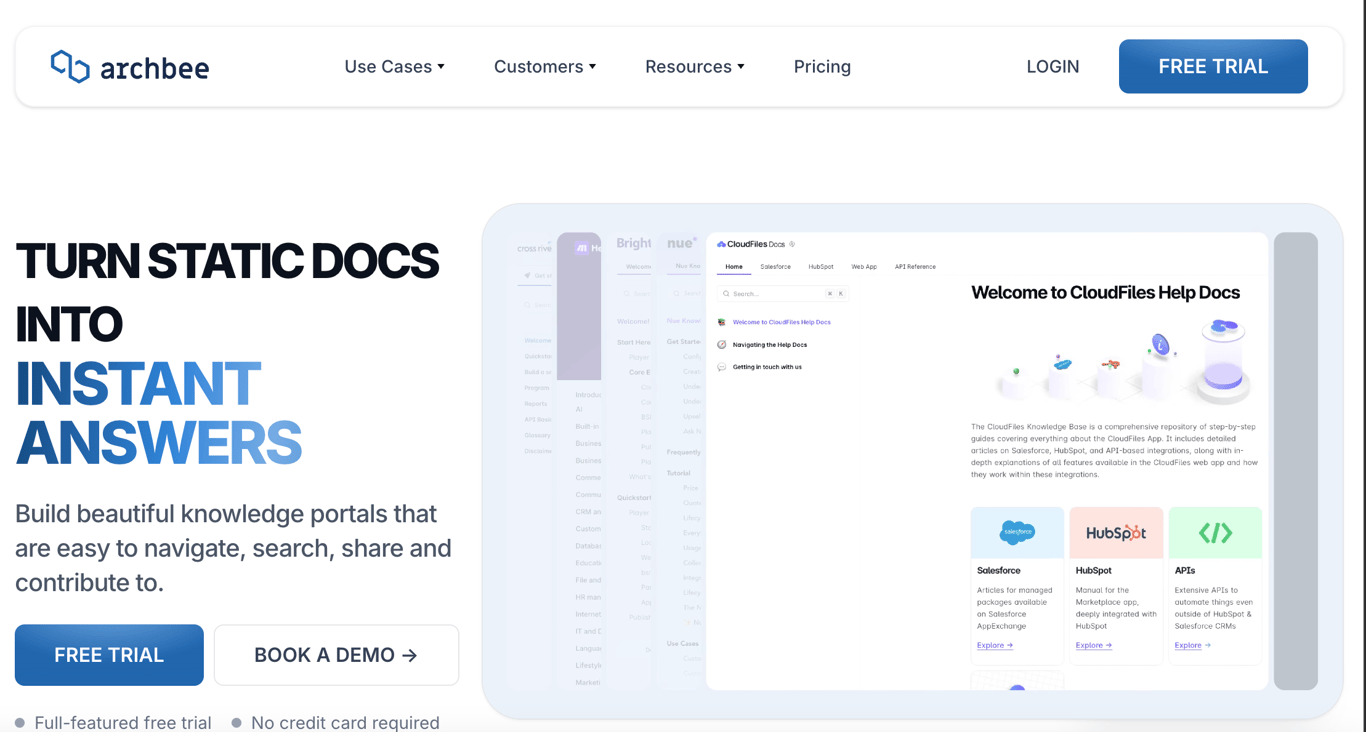Click the 'TURN STATIC DOCS' headline text
The height and width of the screenshot is (732, 1366).
[x=227, y=261]
